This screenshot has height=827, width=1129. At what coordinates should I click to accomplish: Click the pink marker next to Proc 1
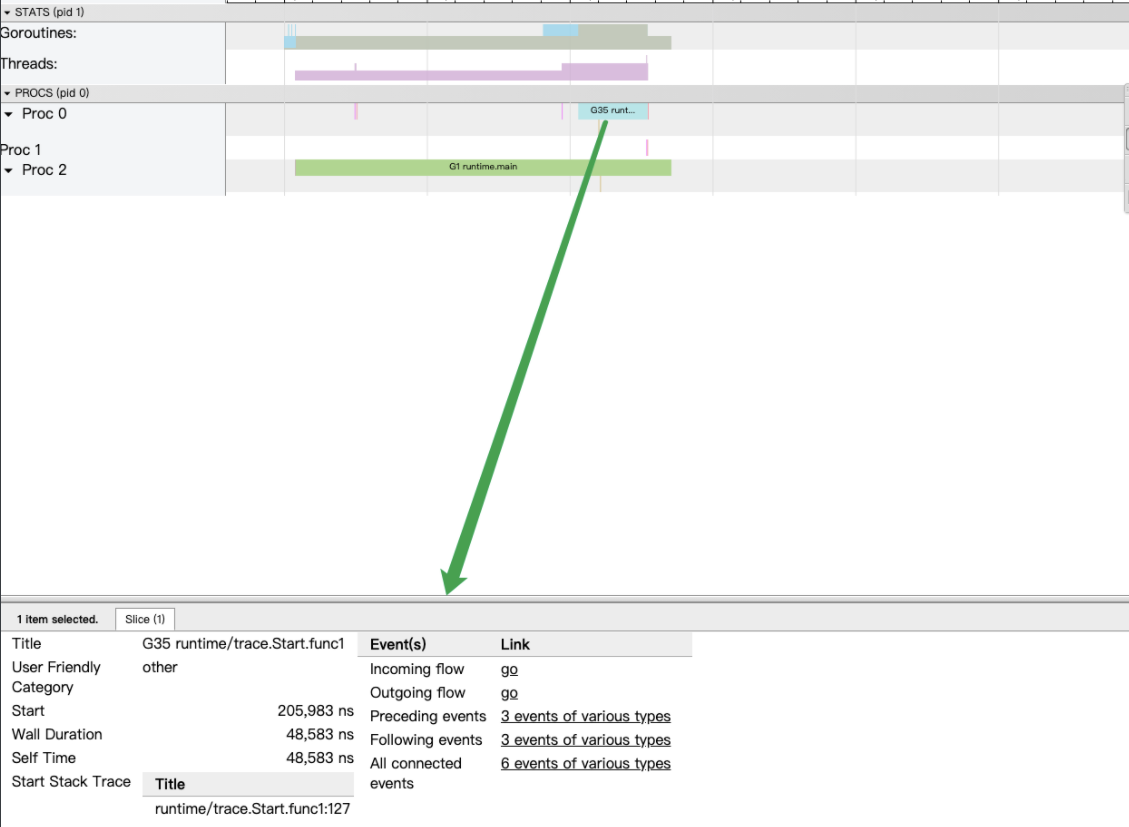[646, 148]
